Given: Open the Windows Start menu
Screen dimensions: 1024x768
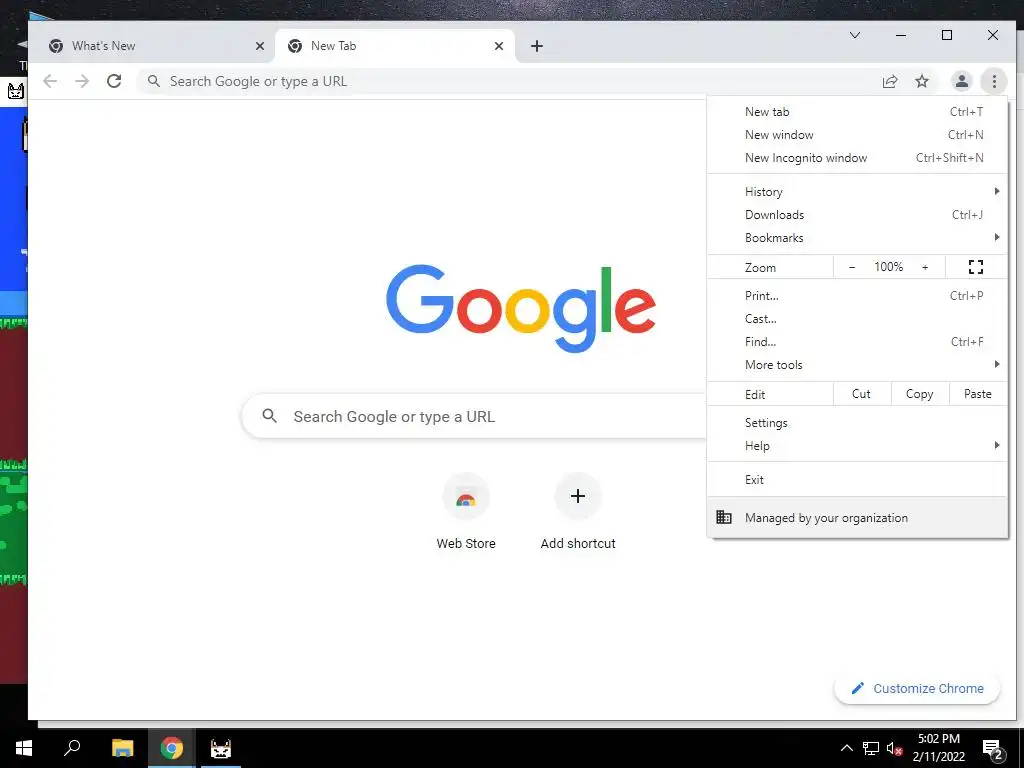Looking at the screenshot, I should pyautogui.click(x=24, y=748).
